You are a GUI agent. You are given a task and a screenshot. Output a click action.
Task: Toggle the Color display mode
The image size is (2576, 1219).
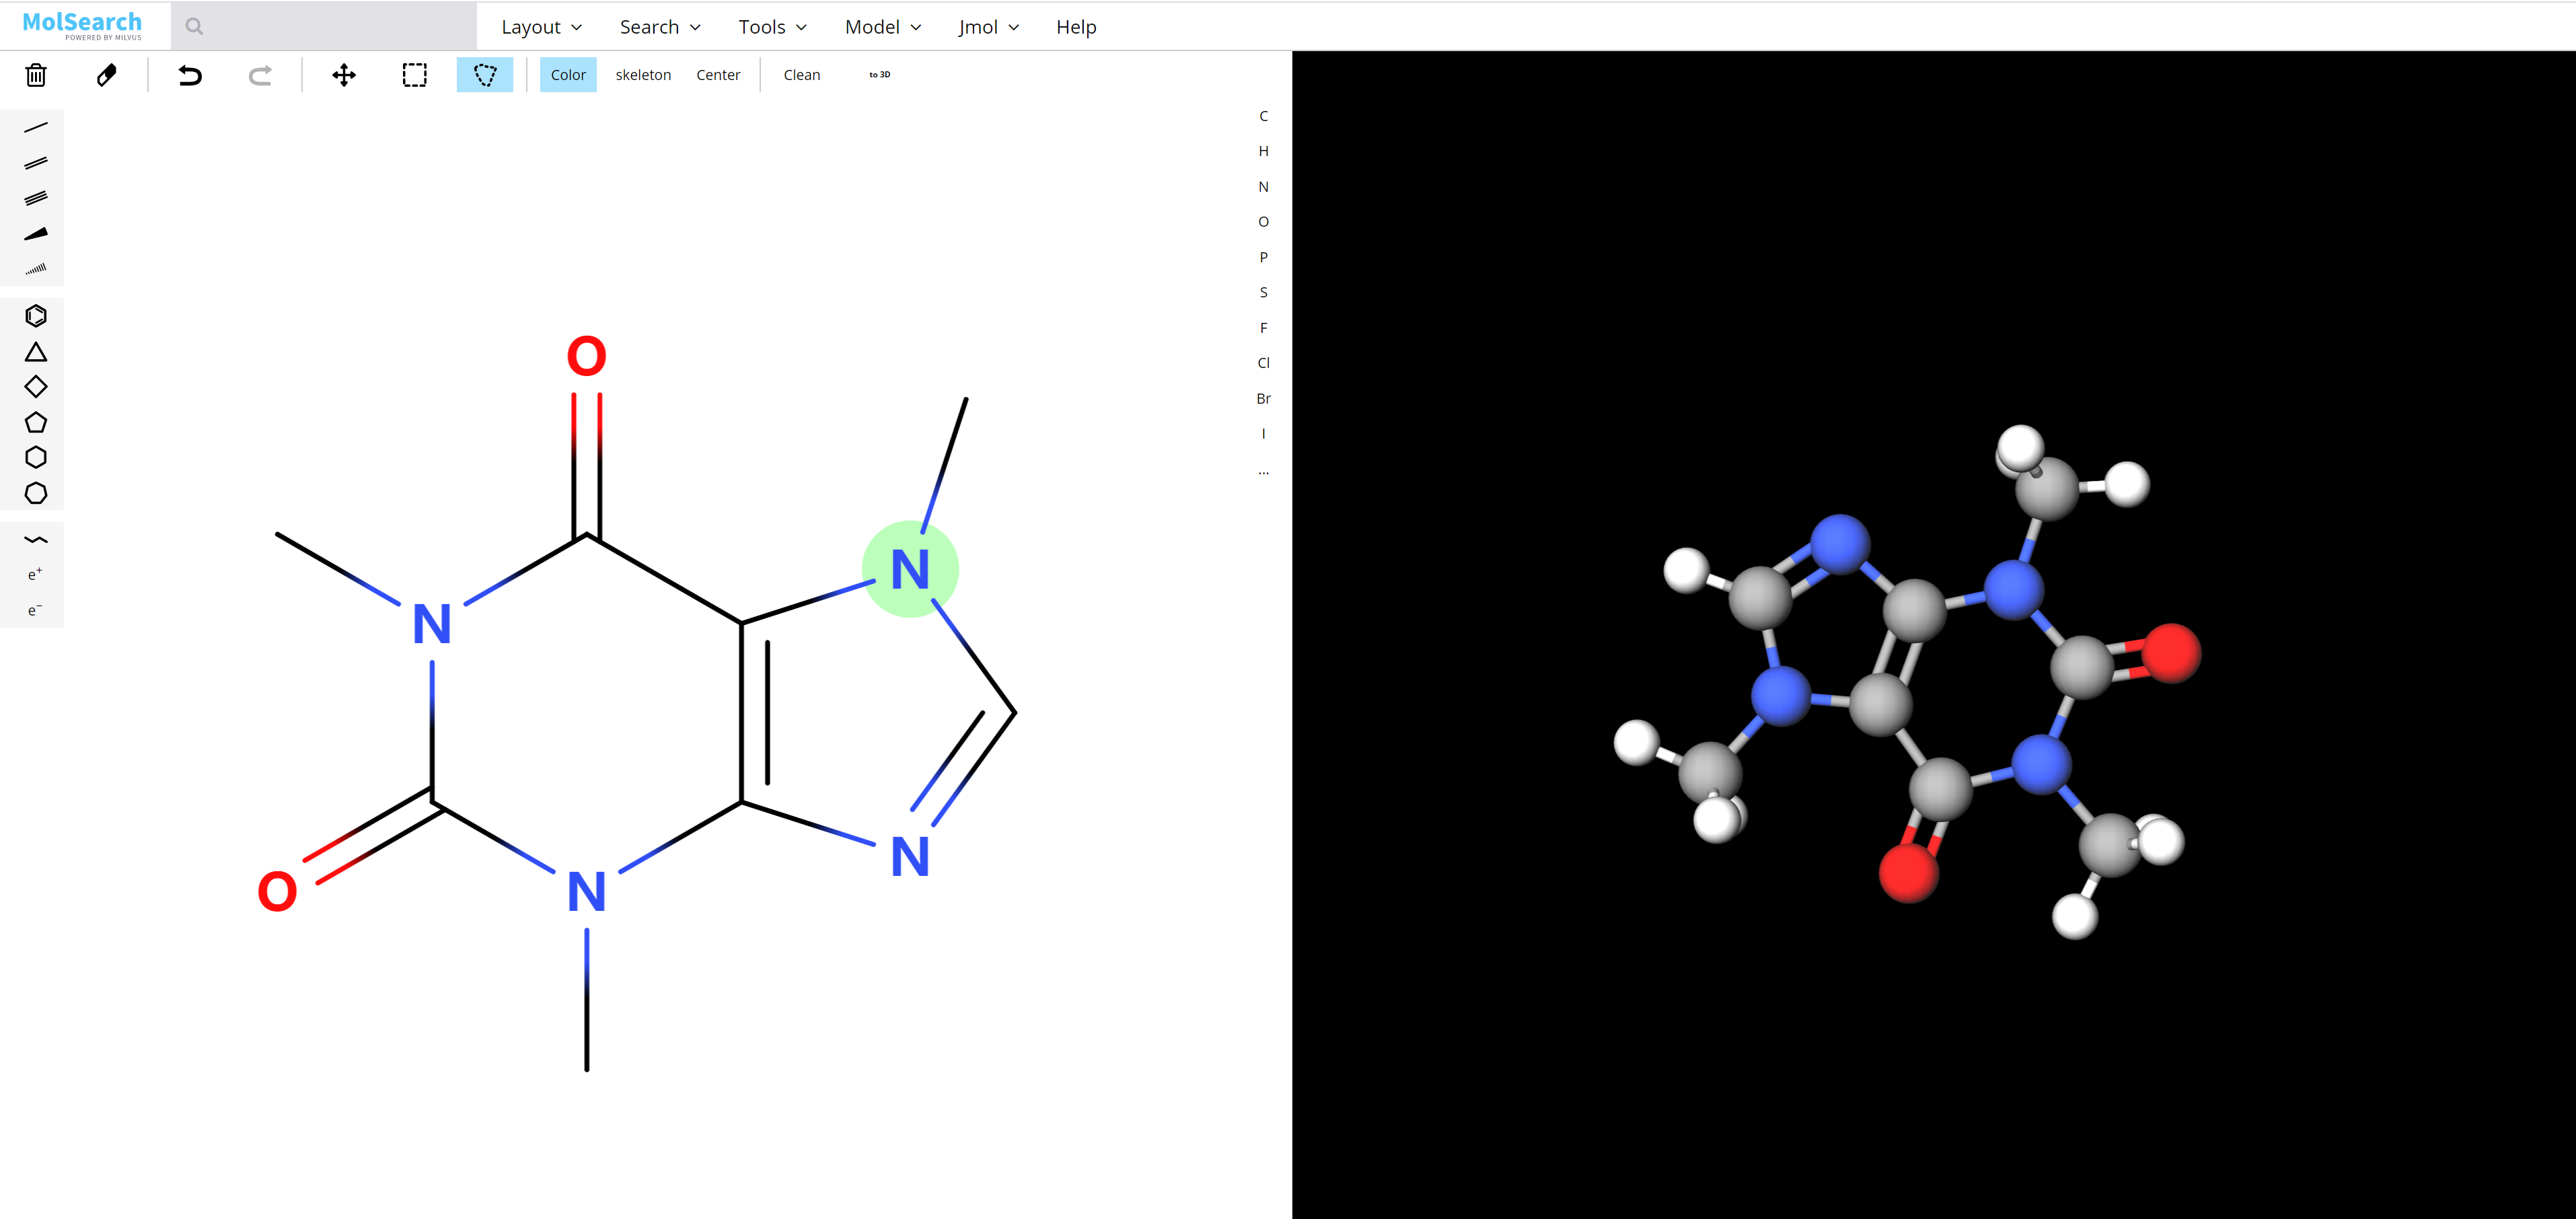568,75
